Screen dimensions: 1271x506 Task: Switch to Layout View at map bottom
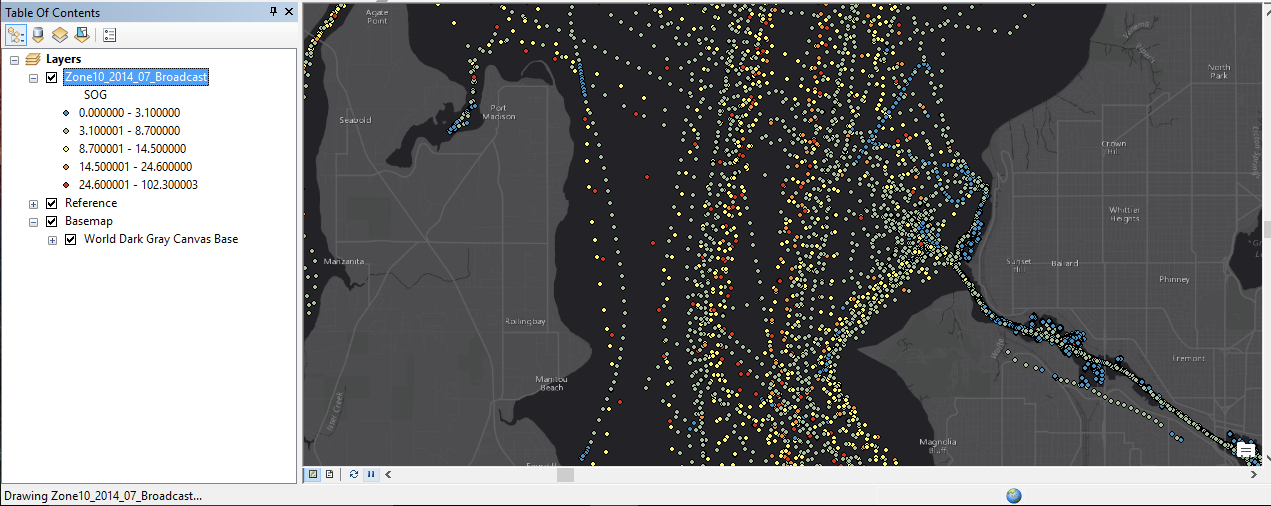click(329, 474)
